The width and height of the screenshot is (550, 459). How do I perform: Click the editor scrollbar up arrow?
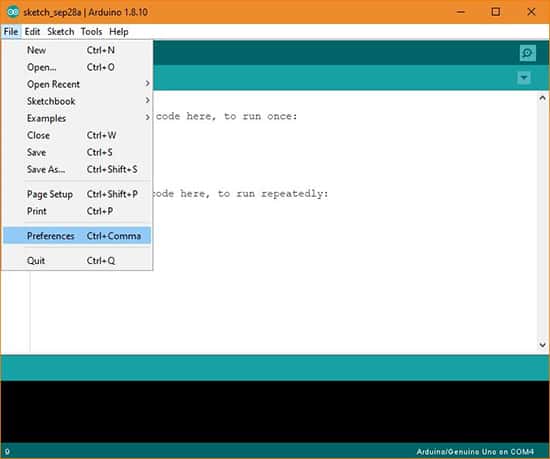[542, 98]
